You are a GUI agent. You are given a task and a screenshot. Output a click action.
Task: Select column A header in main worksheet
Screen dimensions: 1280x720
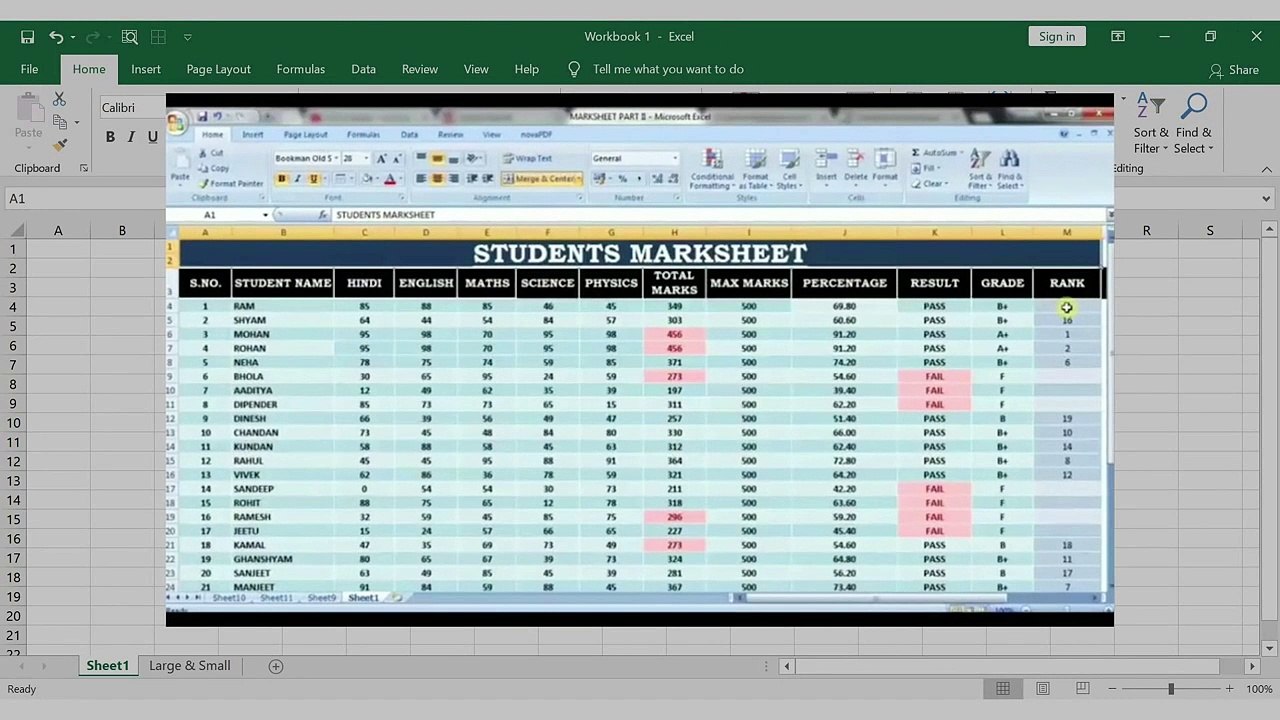pyautogui.click(x=58, y=230)
